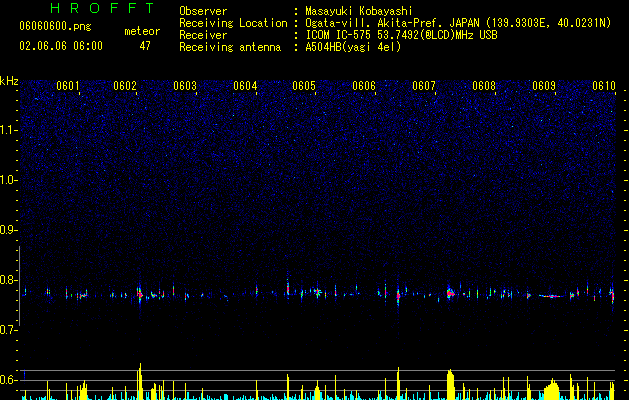Click the 0610 time marker
The image size is (629, 400).
[604, 86]
